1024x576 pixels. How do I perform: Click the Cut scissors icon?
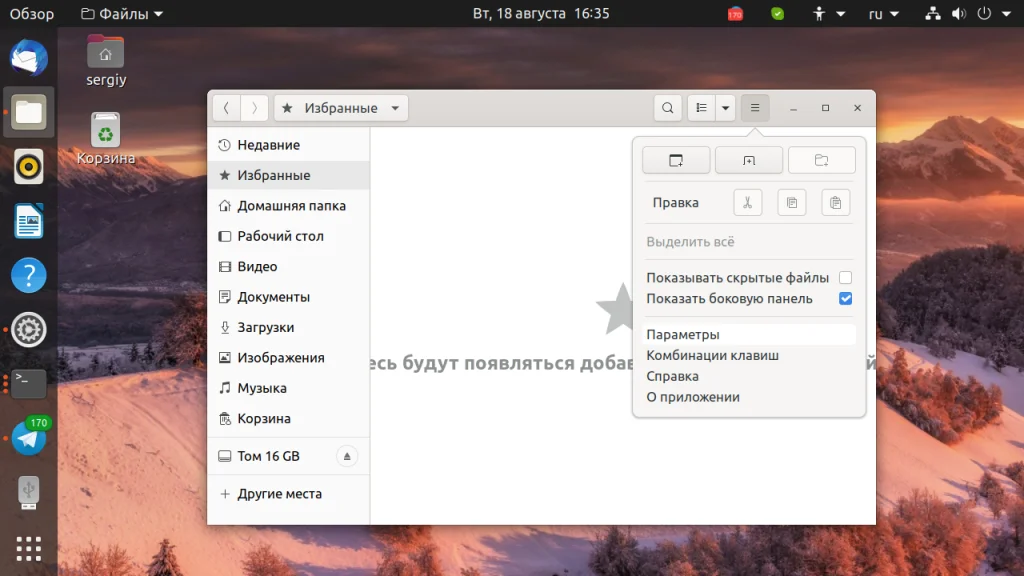point(748,202)
